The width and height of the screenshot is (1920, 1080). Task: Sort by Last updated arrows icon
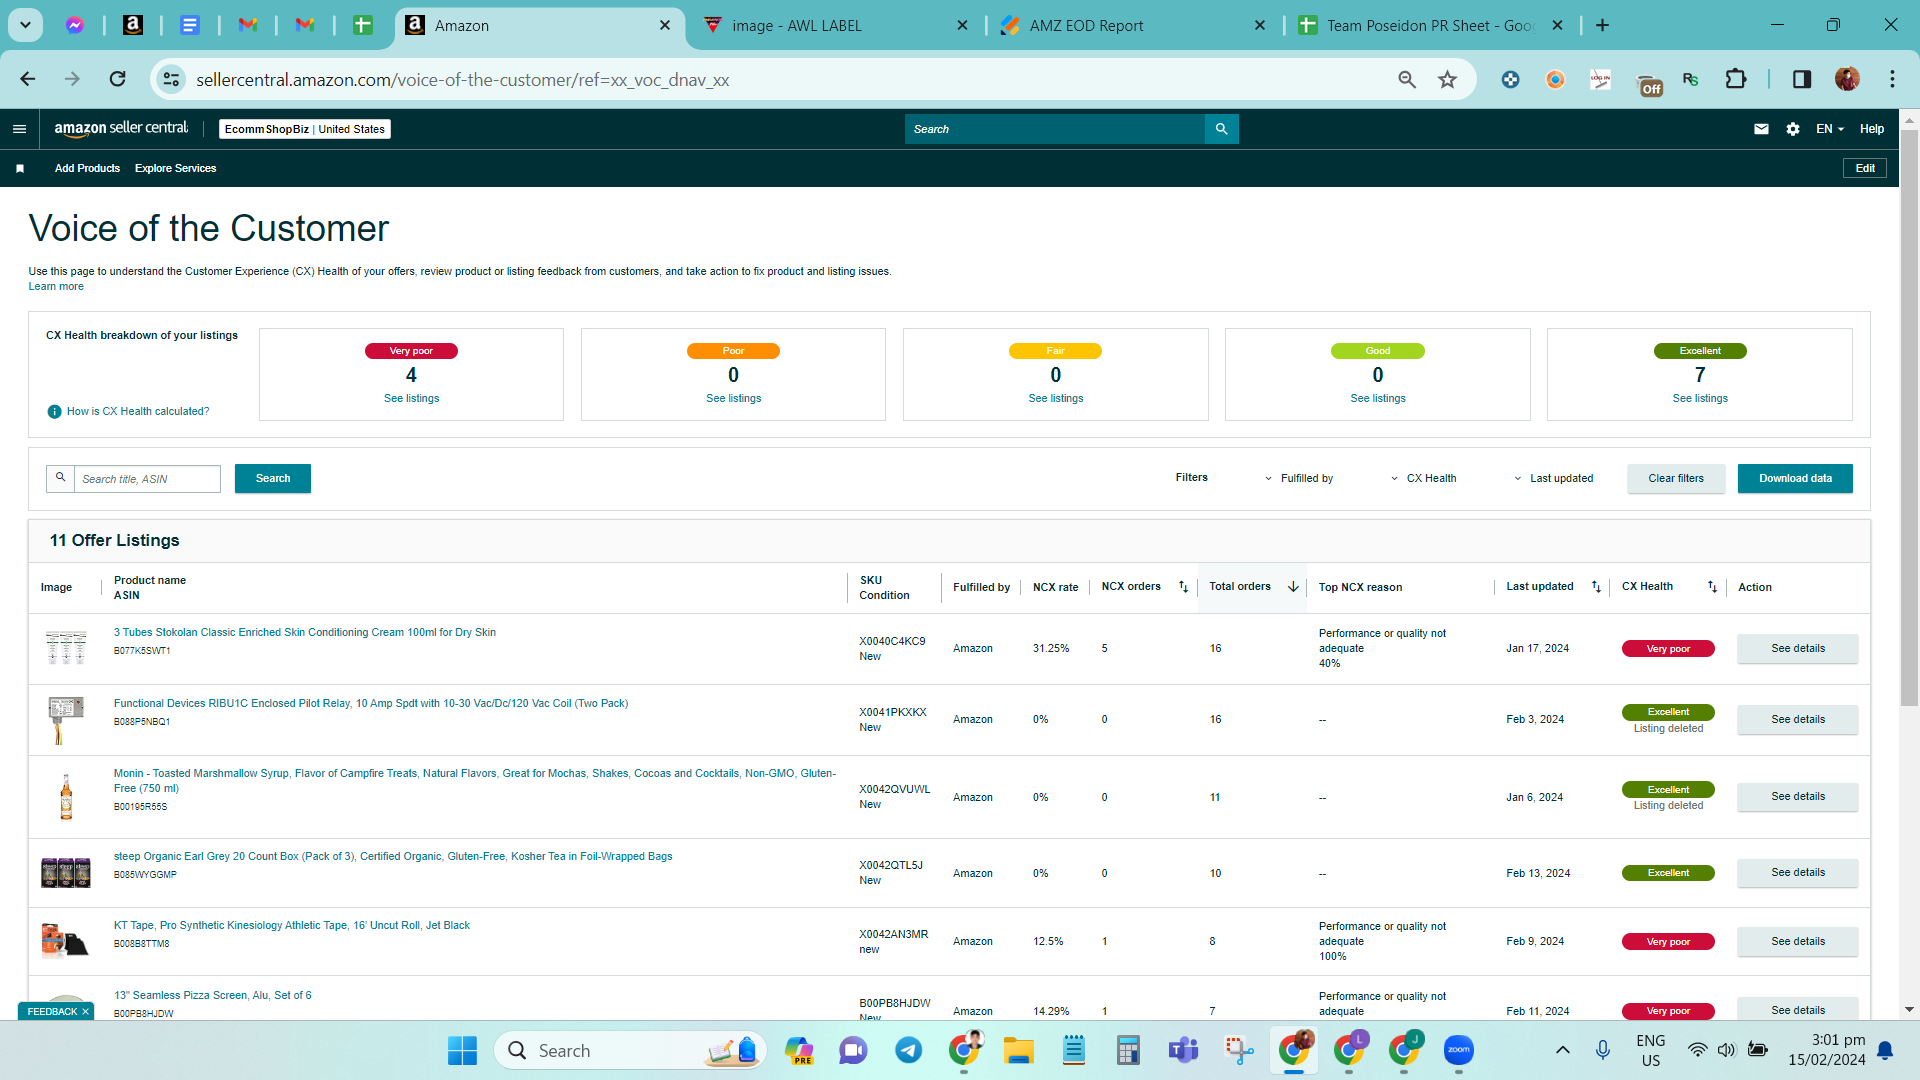click(x=1596, y=587)
